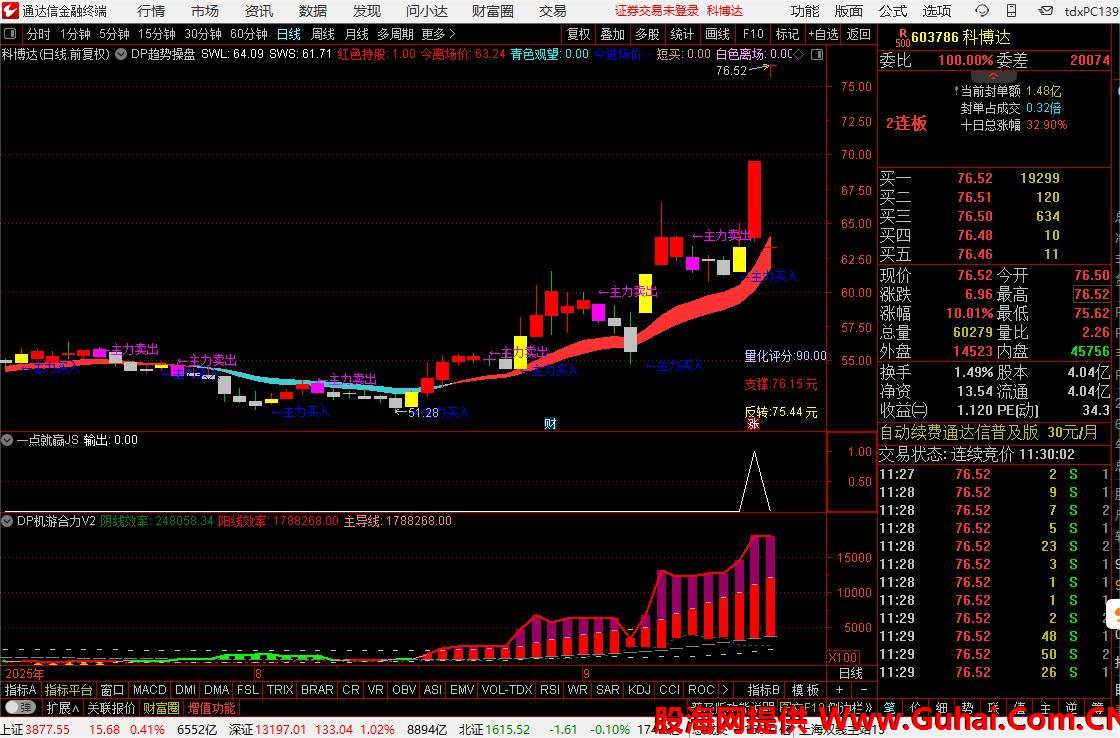Viewport: 1120px width, 738px height.
Task: Open the 公式 menu
Action: 893,11
